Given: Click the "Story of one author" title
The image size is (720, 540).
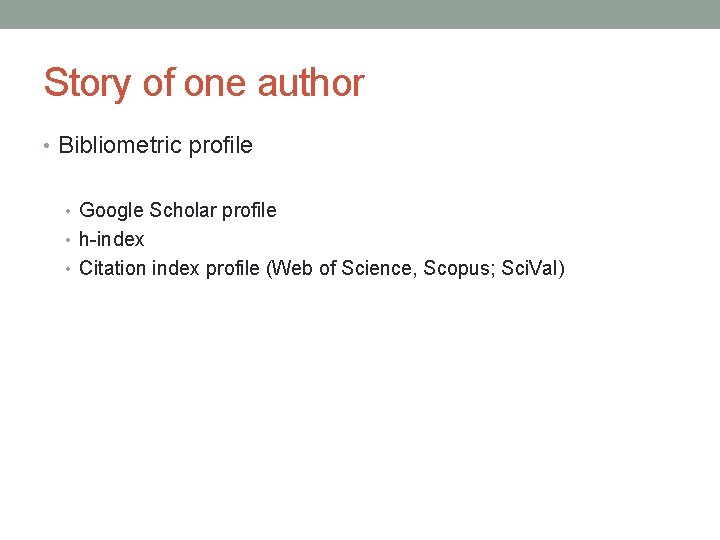Looking at the screenshot, I should 204,83.
